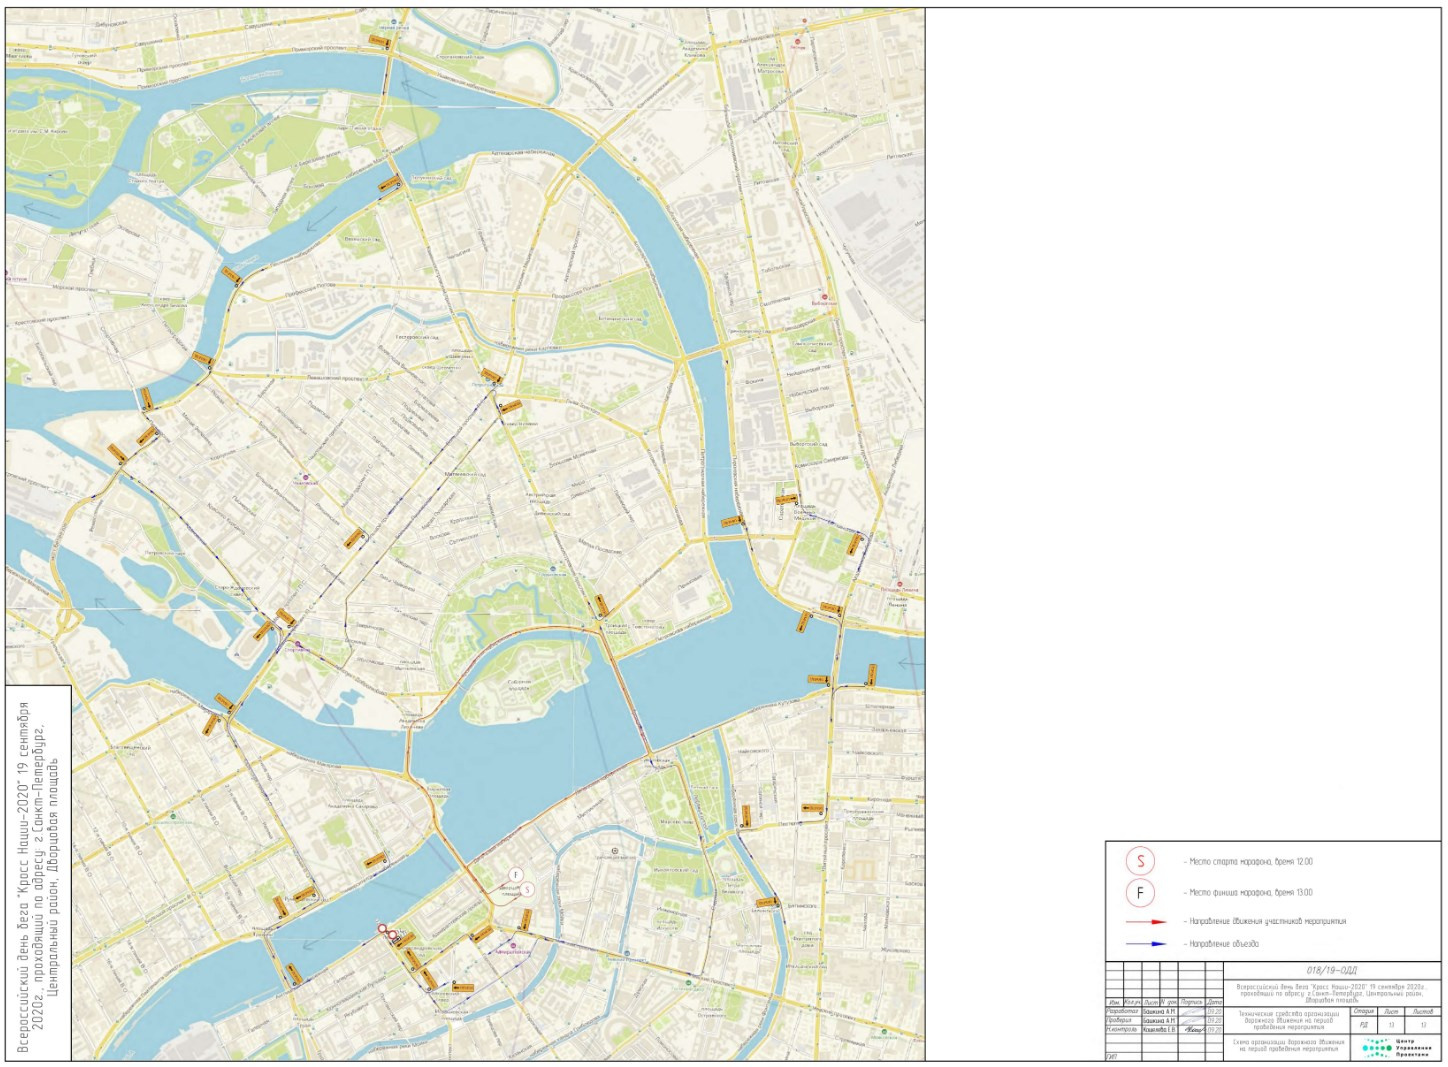The width and height of the screenshot is (1448, 1067).
Task: Select legend text 'Место старта марафона, время 12.00'
Action: coord(1250,861)
